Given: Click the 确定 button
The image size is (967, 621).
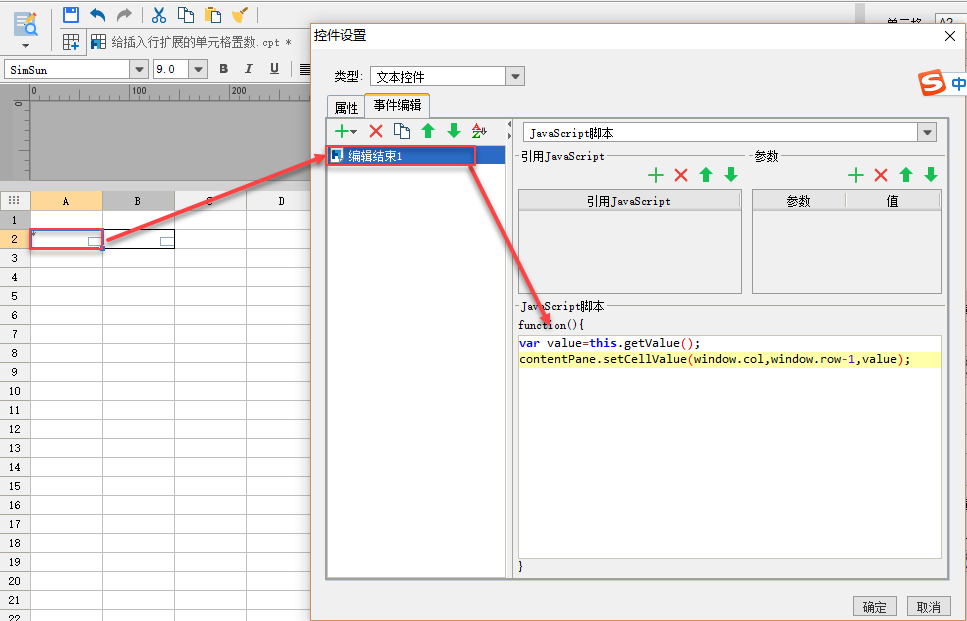Looking at the screenshot, I should point(874,607).
